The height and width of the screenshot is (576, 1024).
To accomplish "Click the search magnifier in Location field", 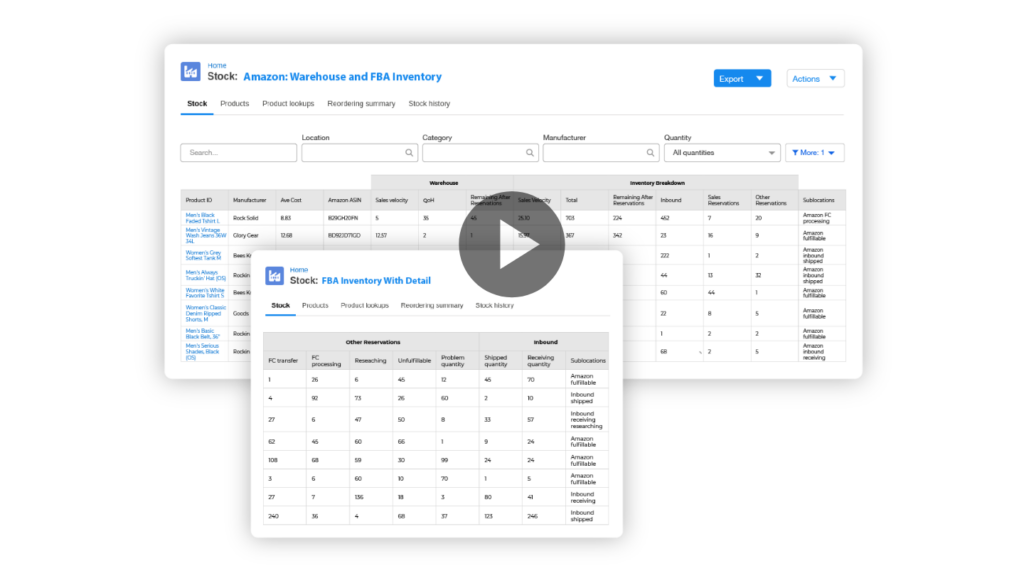I will 409,152.
